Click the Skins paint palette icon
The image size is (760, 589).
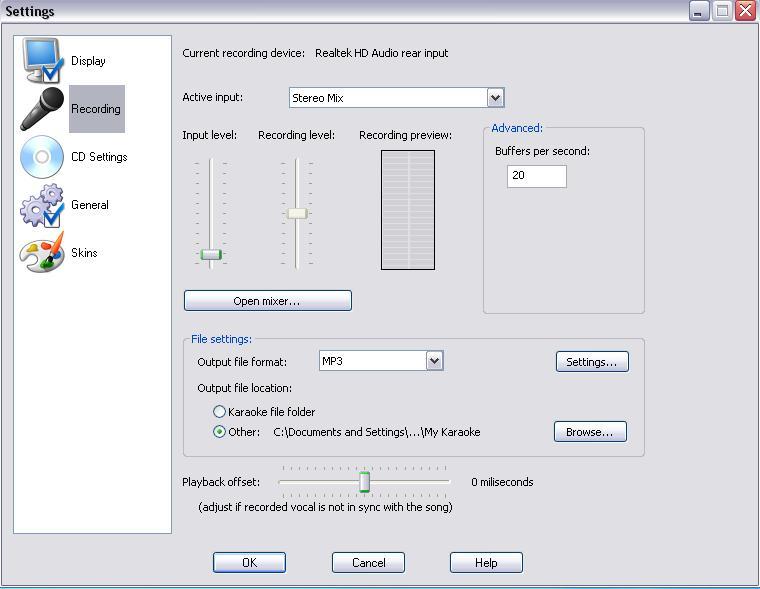(42, 252)
